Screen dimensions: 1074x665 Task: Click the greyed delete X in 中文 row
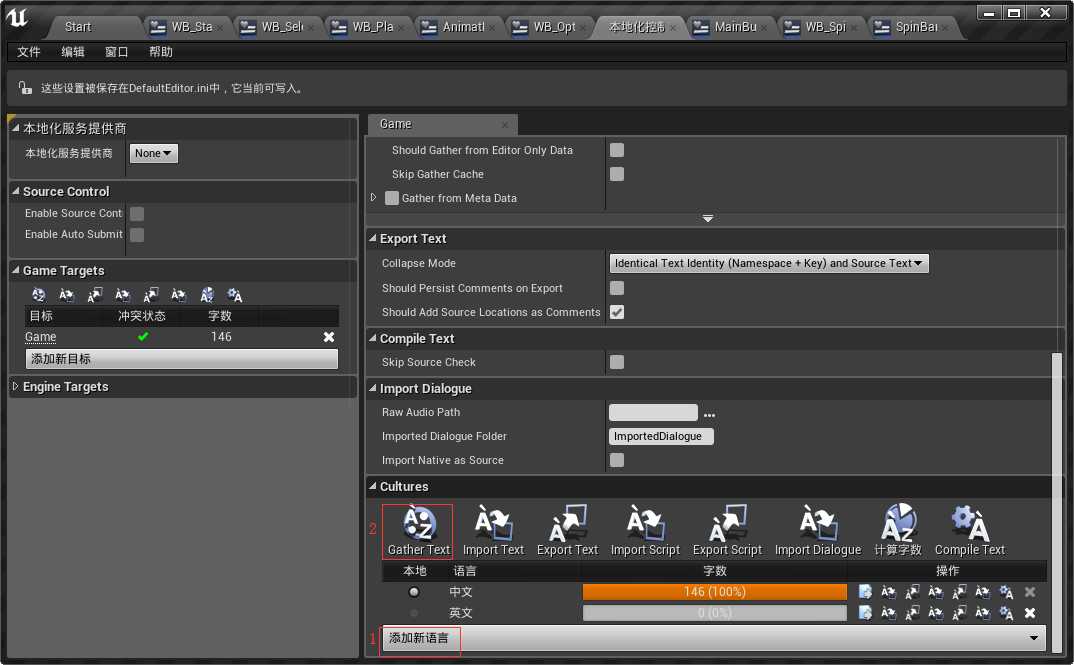coord(1029,592)
